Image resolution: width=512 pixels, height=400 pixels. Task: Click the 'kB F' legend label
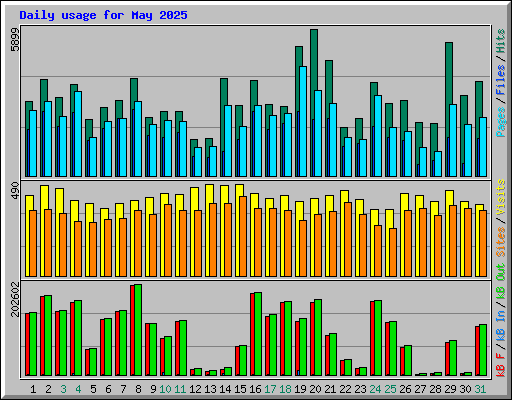(501, 365)
